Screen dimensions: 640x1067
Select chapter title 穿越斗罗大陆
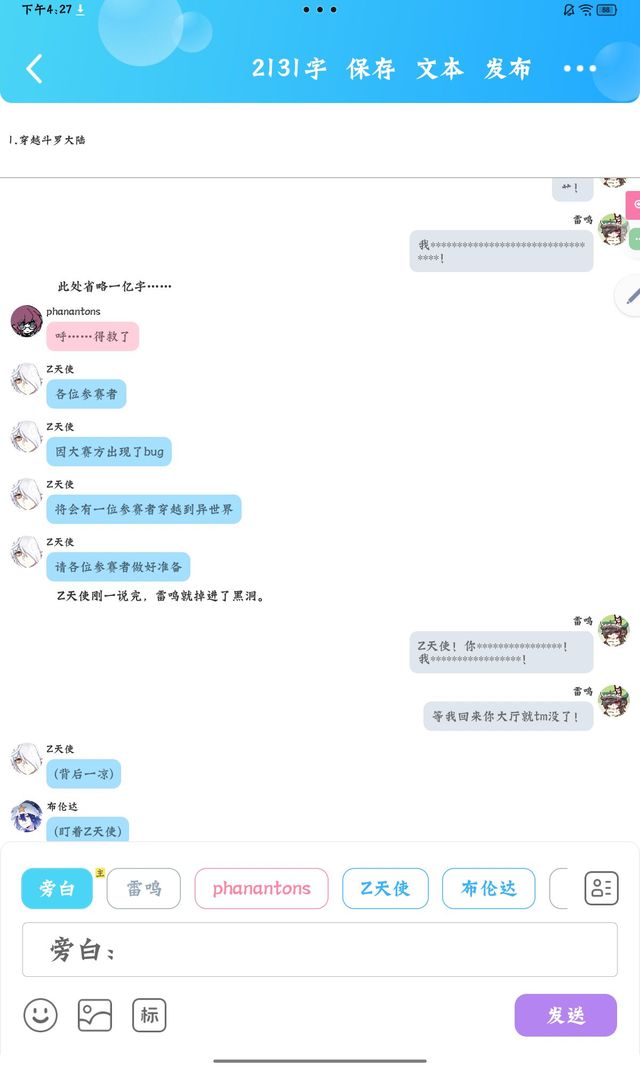[x=52, y=140]
